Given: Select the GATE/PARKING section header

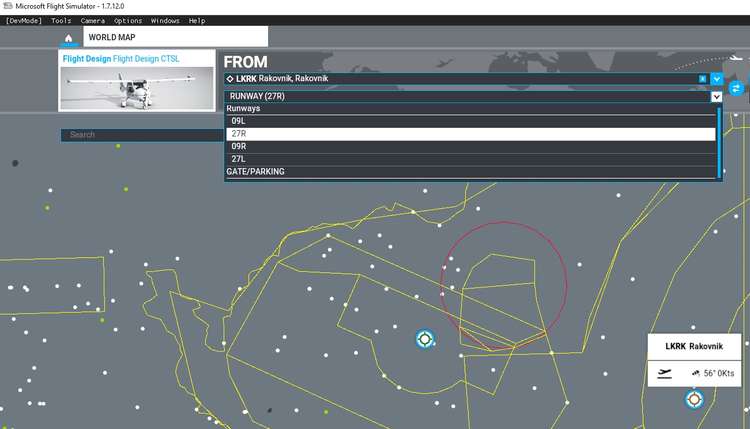Looking at the screenshot, I should (255, 172).
